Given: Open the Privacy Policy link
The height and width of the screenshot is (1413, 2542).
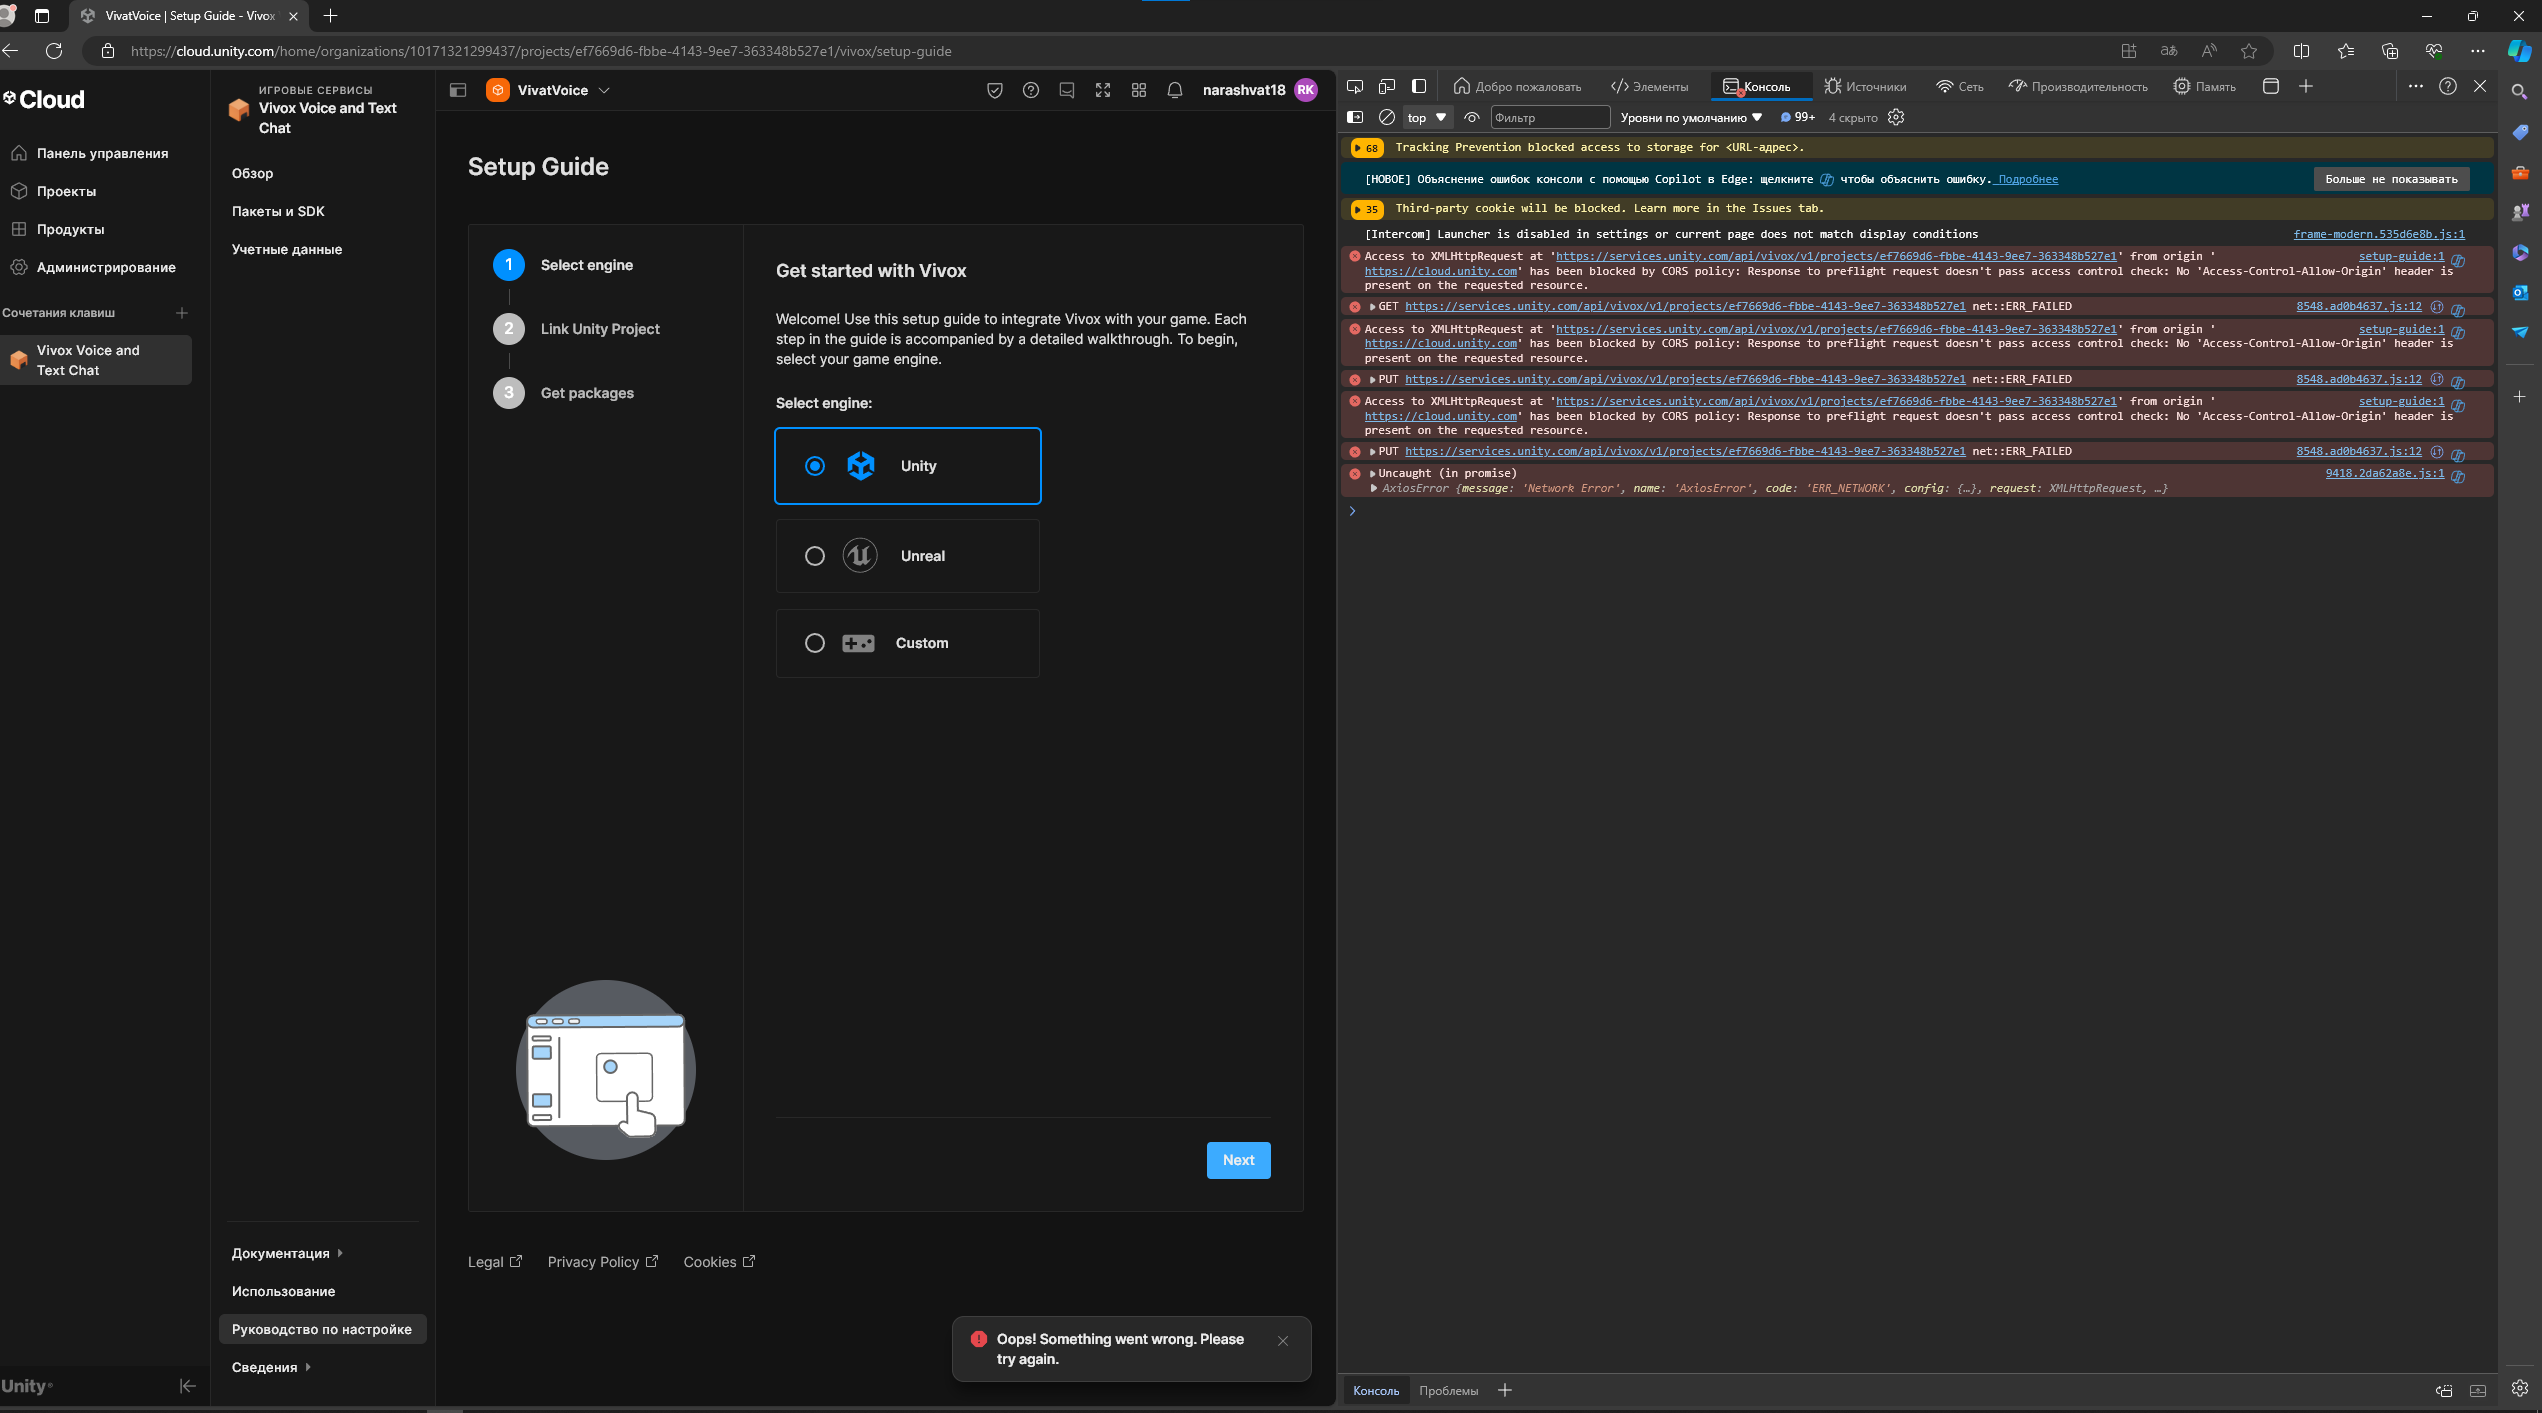Looking at the screenshot, I should click(x=593, y=1261).
